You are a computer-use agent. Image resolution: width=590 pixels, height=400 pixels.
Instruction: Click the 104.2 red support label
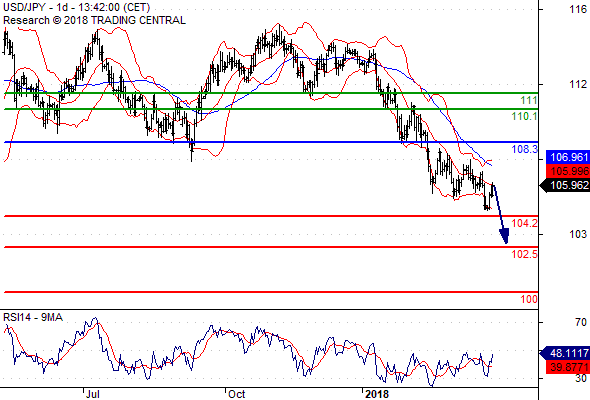(x=525, y=224)
